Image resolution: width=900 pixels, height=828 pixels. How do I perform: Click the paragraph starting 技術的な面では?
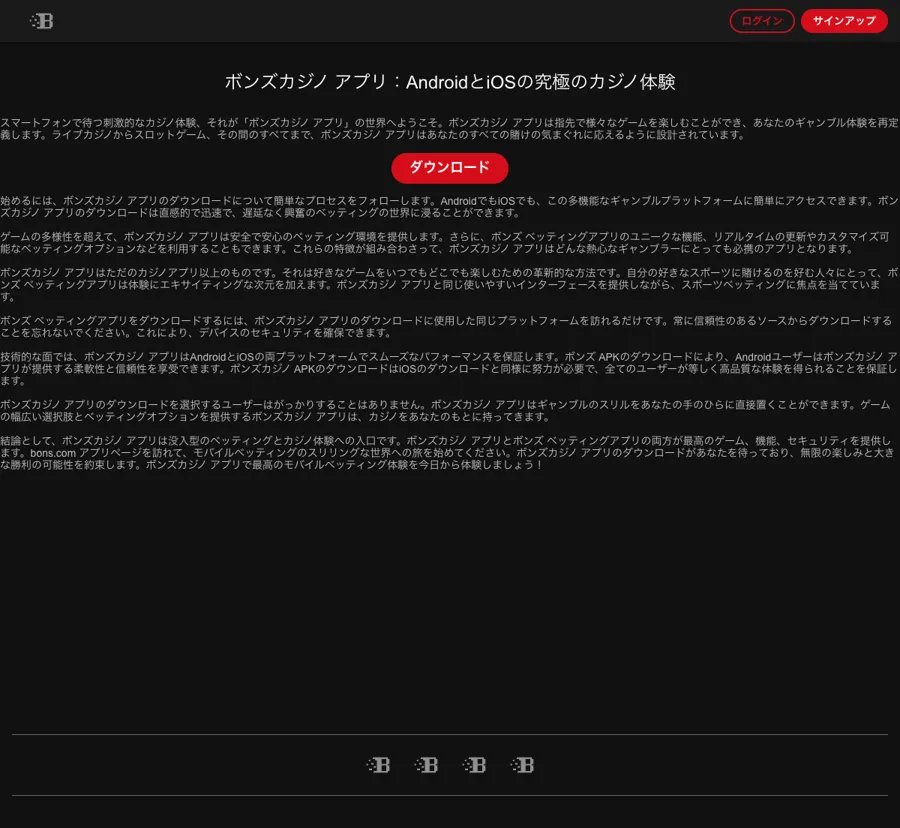click(450, 368)
